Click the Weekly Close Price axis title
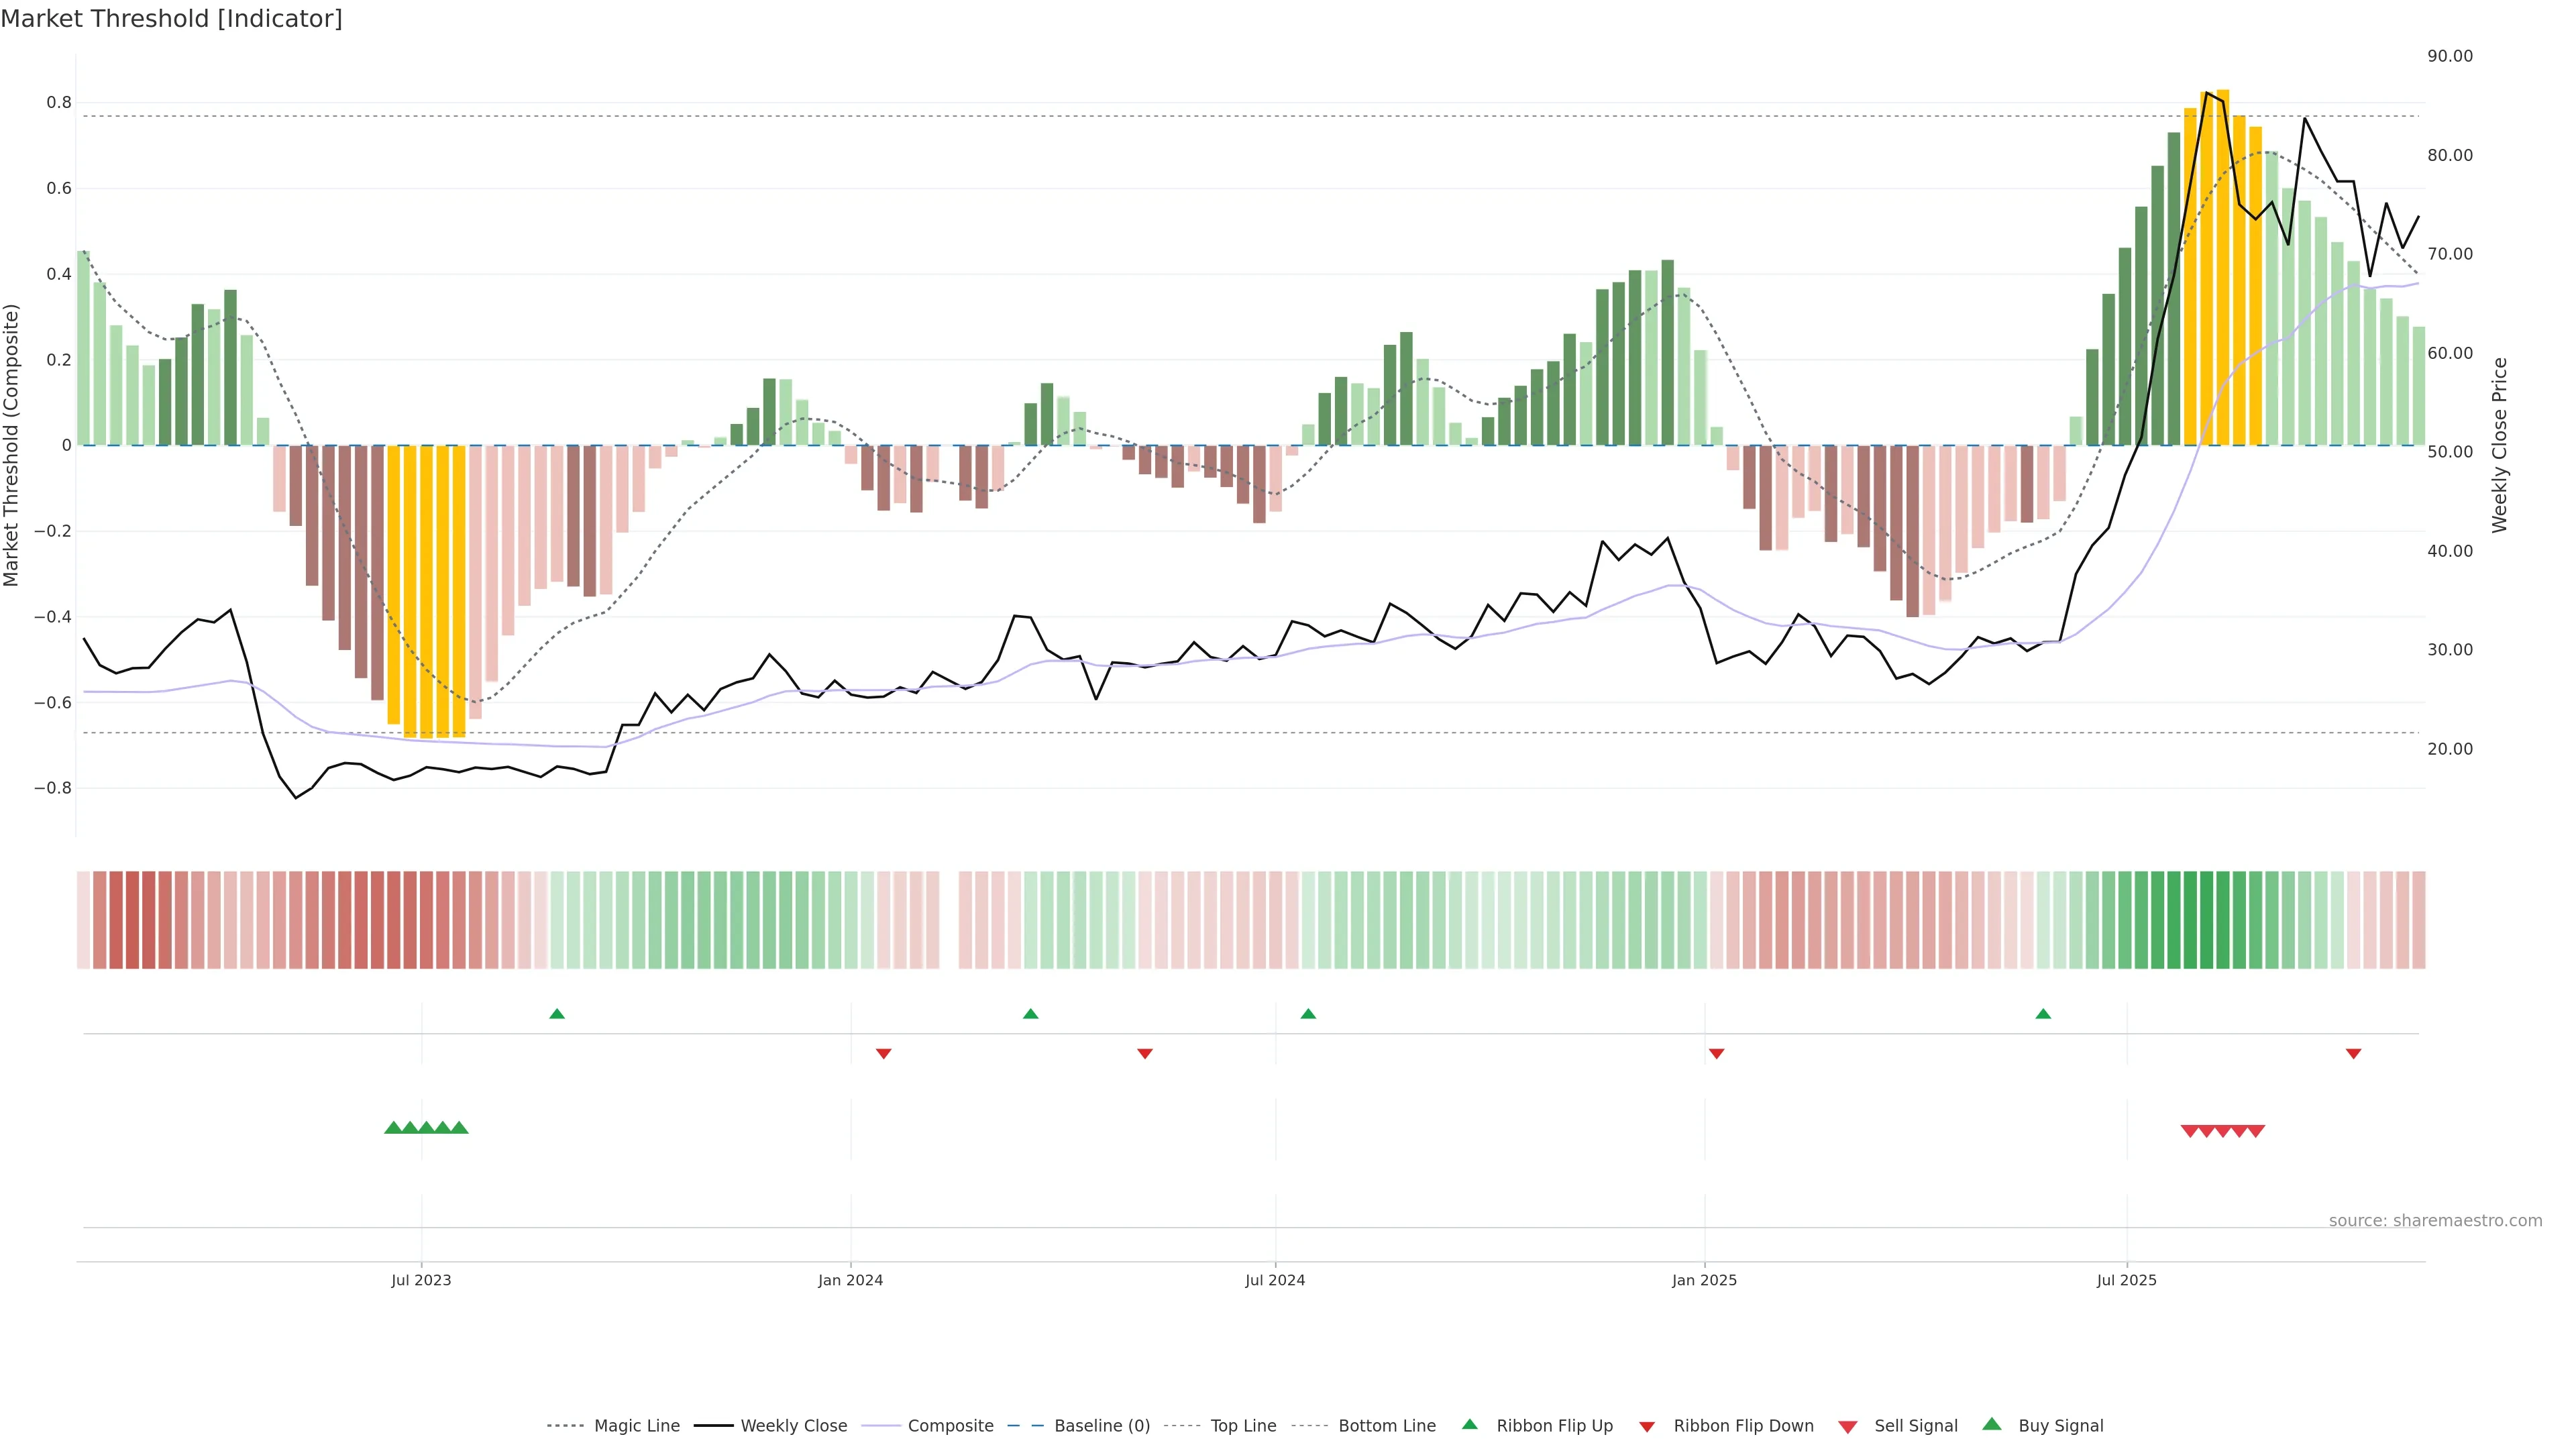The height and width of the screenshot is (1449, 2576). pyautogui.click(x=2499, y=445)
